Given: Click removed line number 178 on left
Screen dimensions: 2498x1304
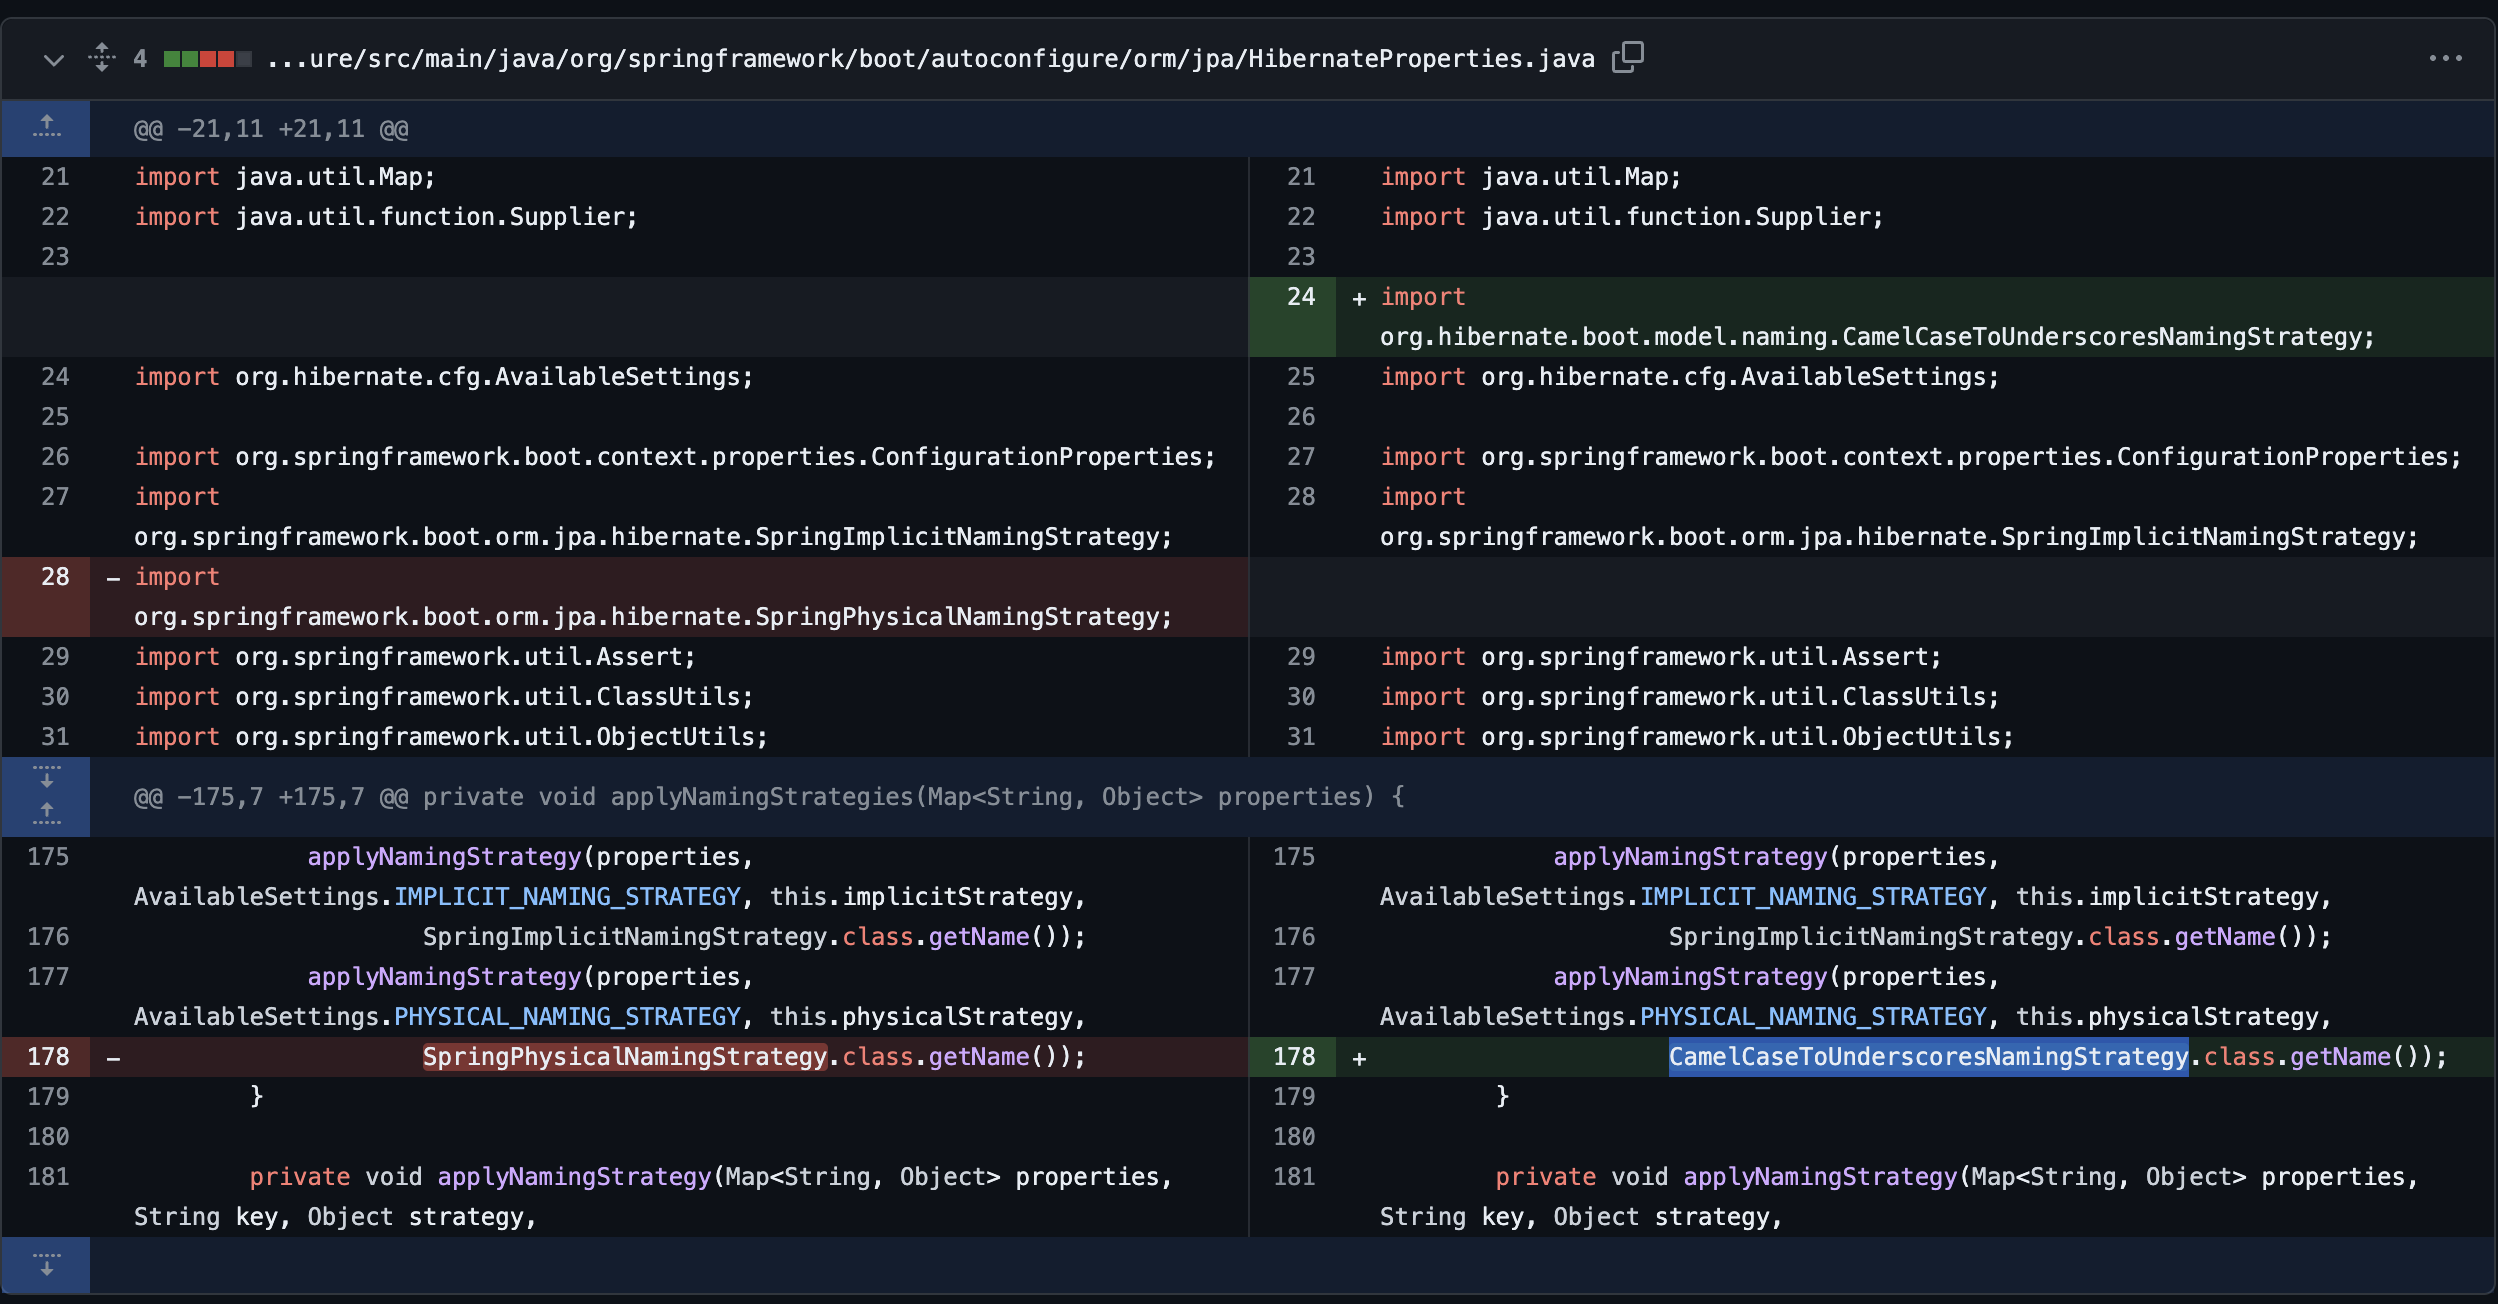Looking at the screenshot, I should (48, 1057).
